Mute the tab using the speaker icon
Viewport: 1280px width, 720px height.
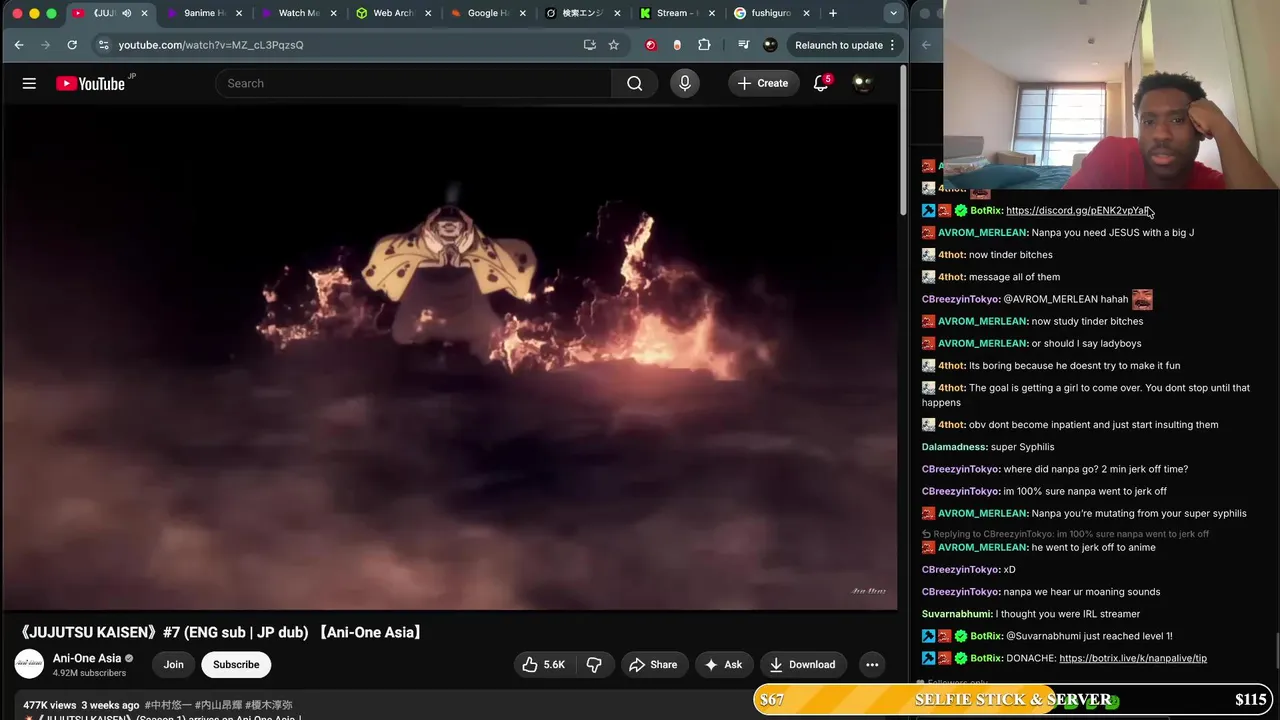126,13
